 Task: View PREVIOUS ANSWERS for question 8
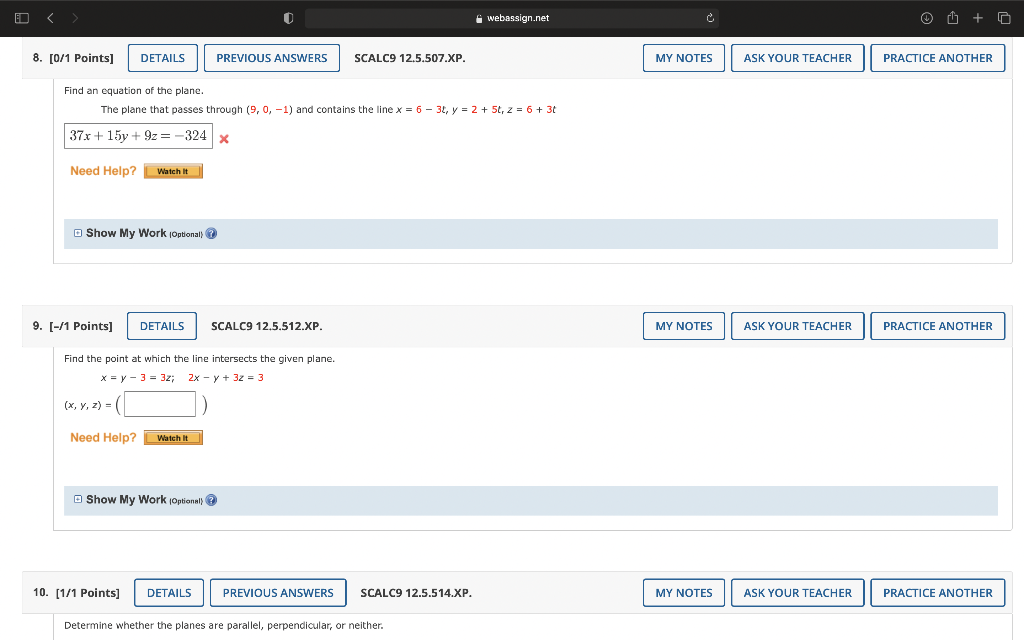[x=272, y=58]
